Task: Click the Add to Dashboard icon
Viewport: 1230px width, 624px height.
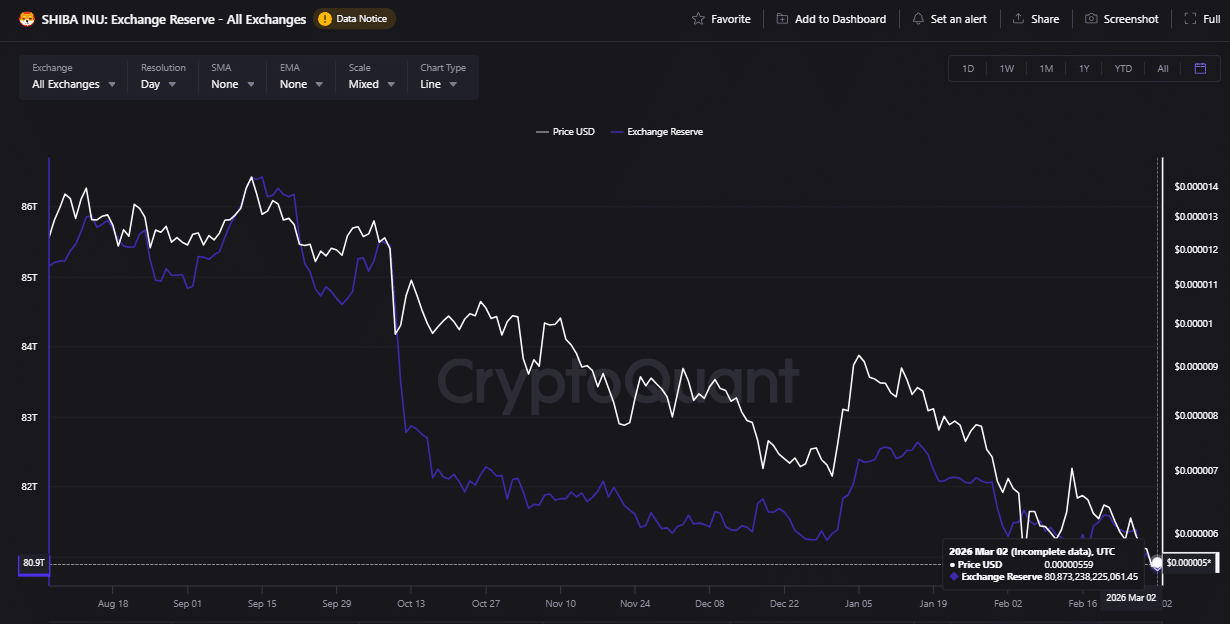Action: (782, 19)
